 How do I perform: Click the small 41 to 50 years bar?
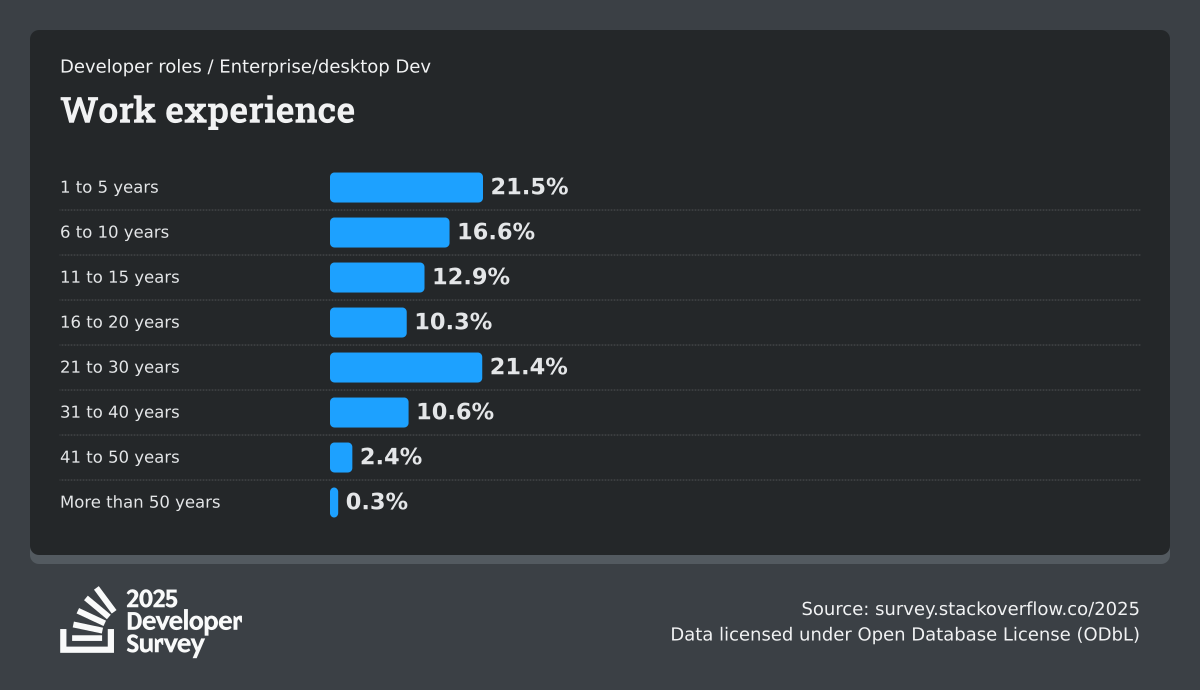tap(341, 457)
